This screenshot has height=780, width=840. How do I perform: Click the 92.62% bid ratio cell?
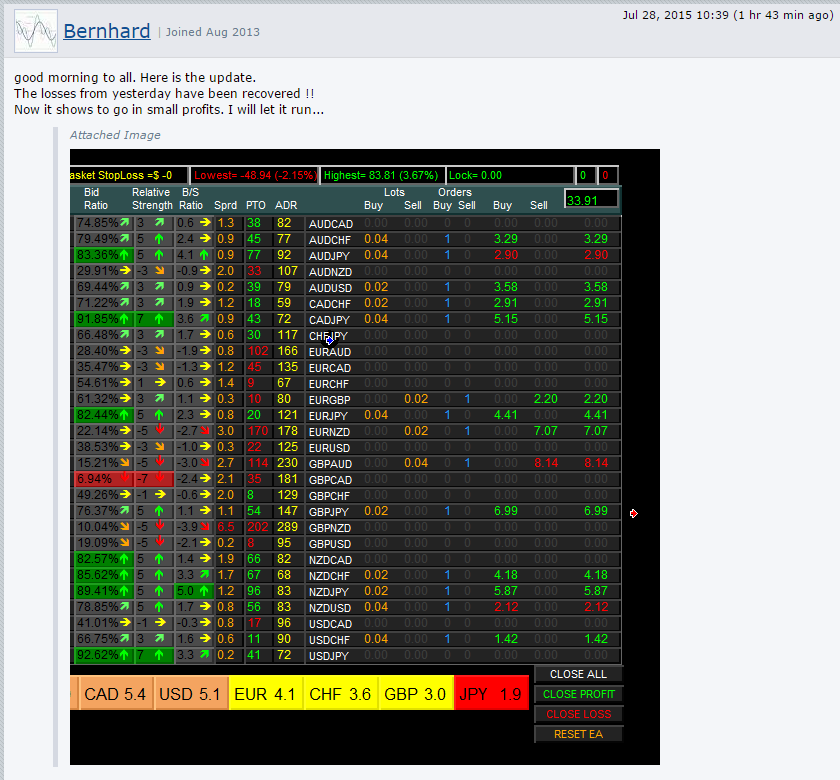103,655
